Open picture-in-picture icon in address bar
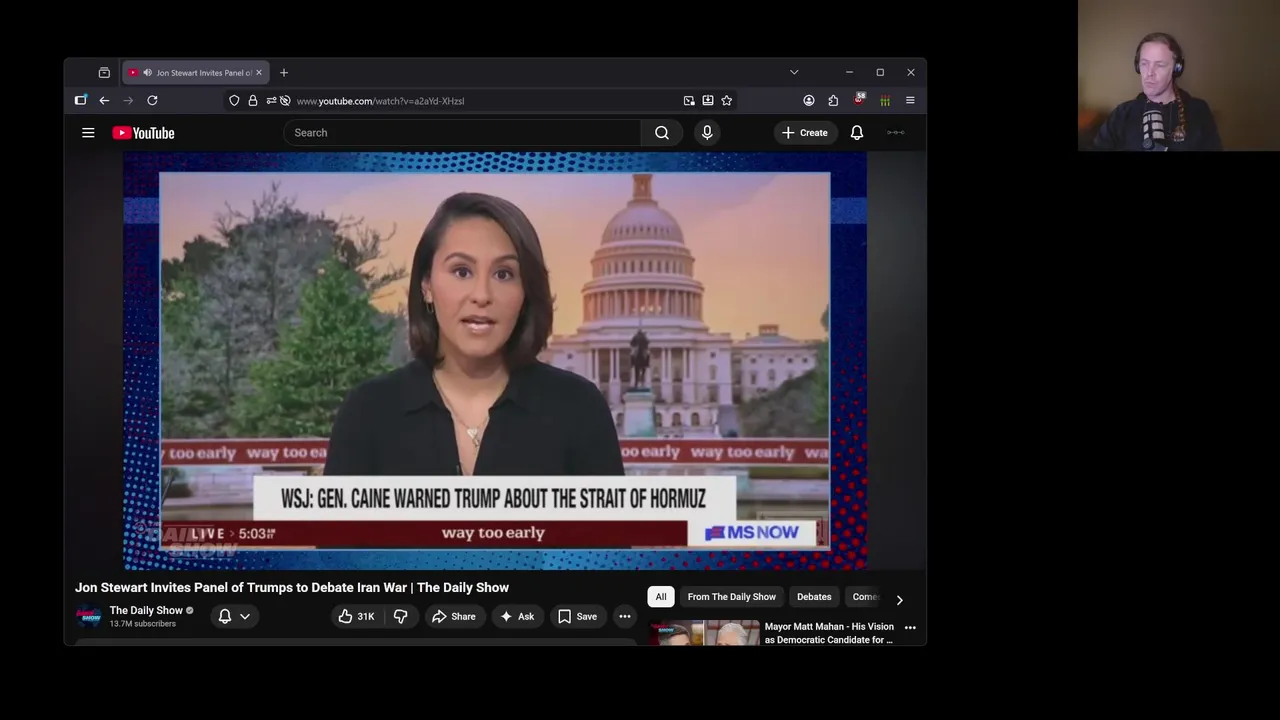Viewport: 1280px width, 720px height. point(689,101)
